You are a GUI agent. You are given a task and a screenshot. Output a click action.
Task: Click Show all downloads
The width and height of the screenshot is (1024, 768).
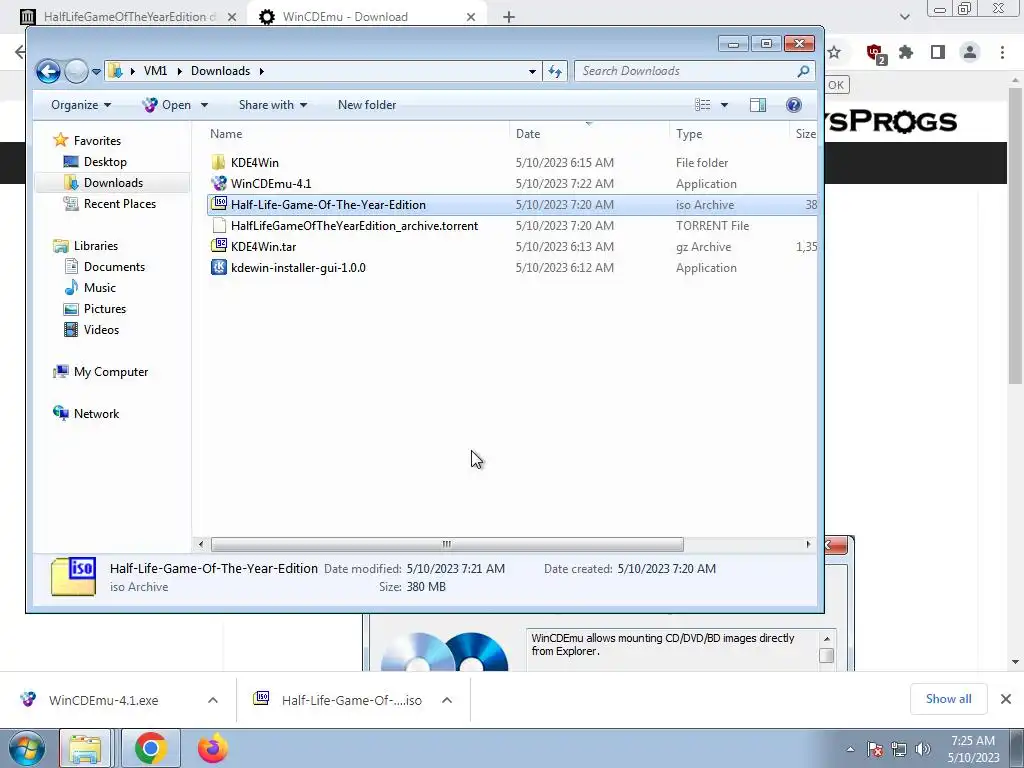click(x=948, y=699)
